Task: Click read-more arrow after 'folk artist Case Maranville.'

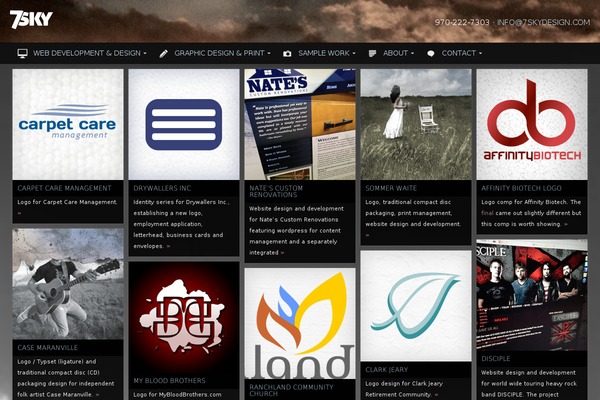Action: tap(98, 395)
